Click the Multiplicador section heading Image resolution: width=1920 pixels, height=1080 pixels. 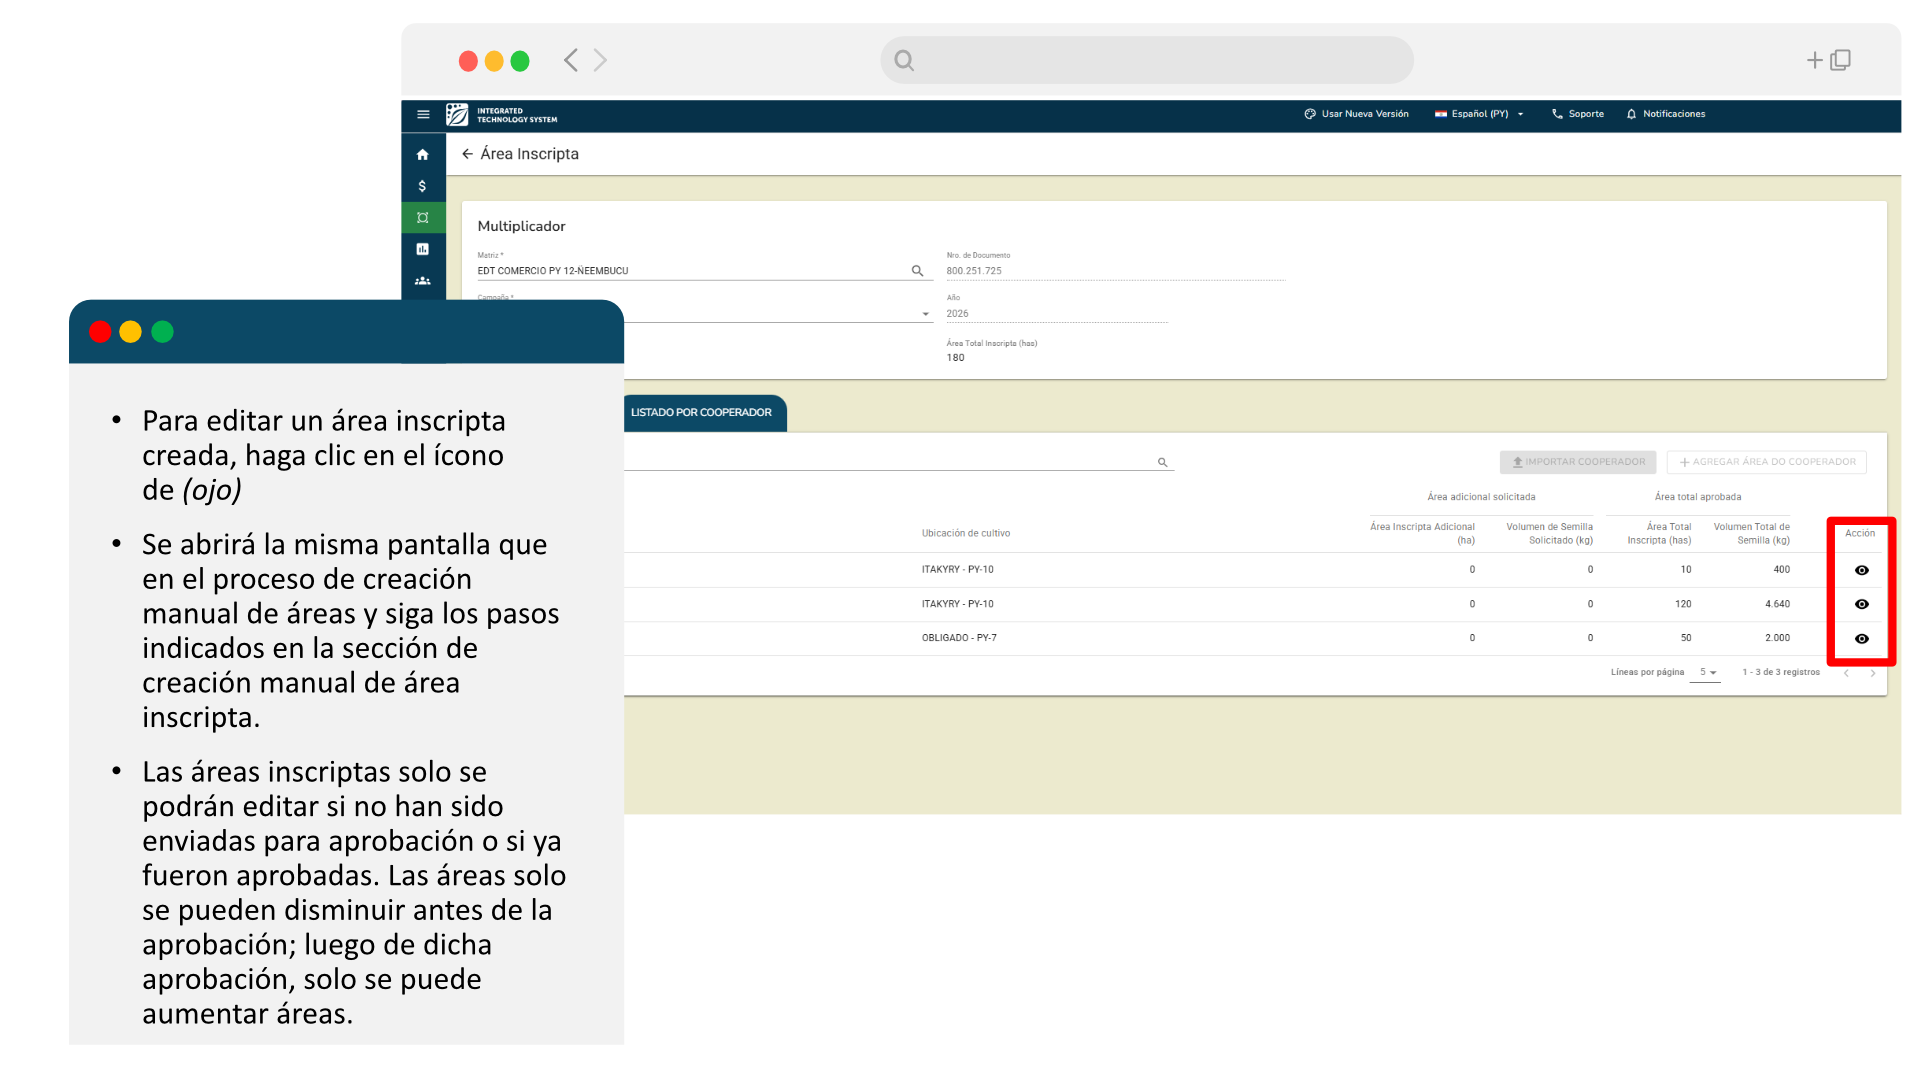[521, 227]
